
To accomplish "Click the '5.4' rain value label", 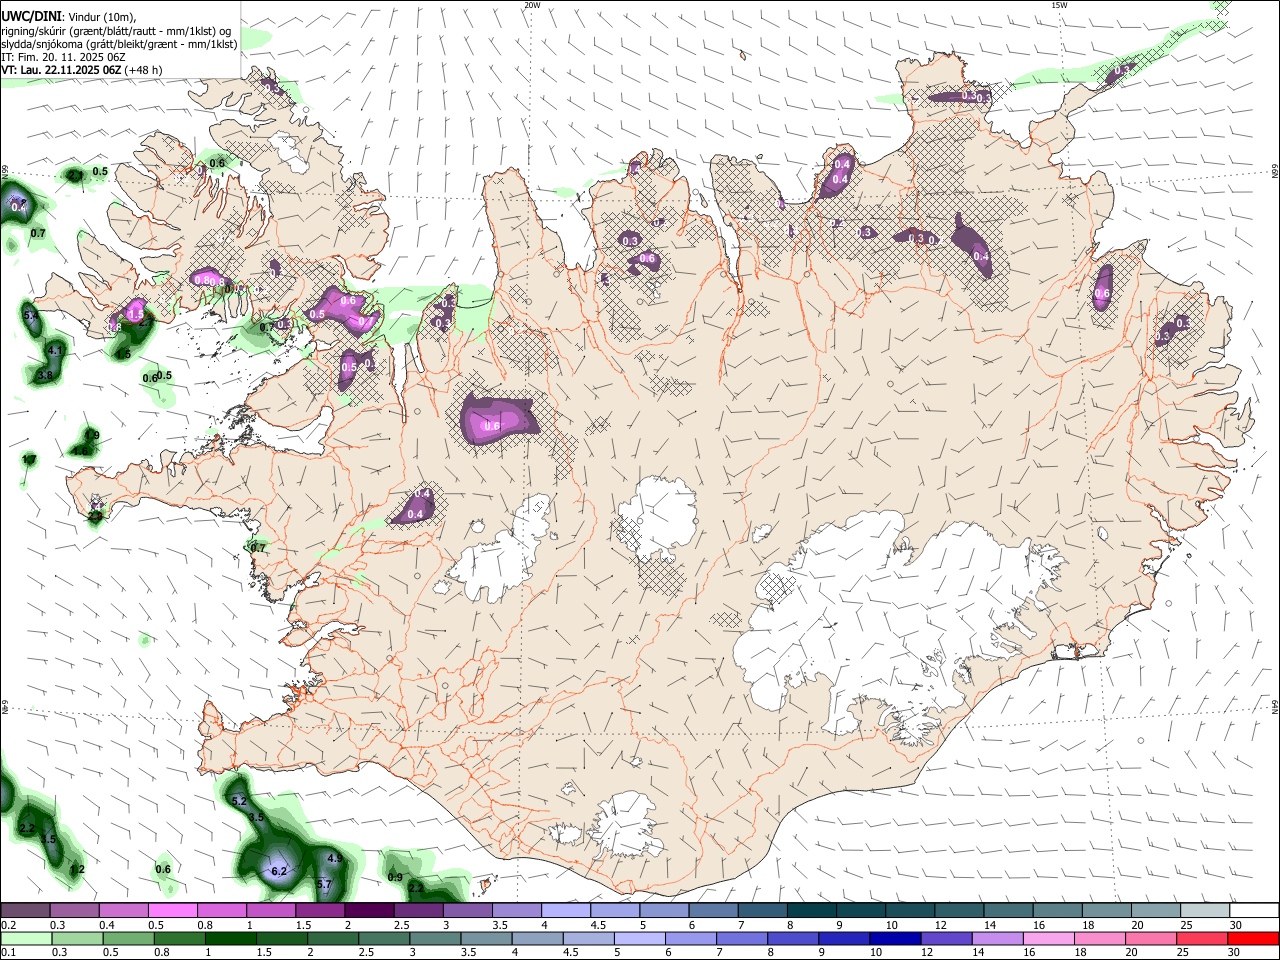I will pyautogui.click(x=30, y=316).
